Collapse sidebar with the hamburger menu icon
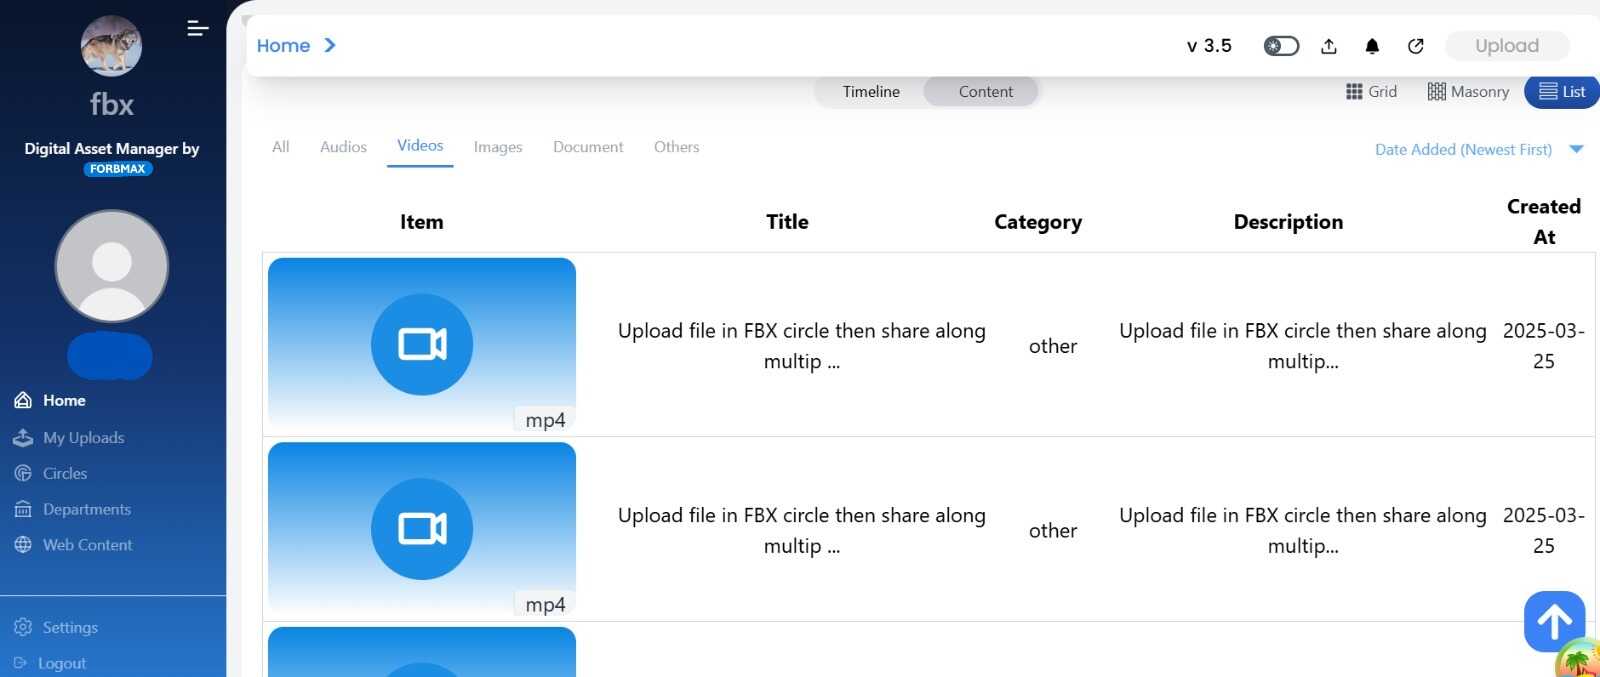This screenshot has width=1600, height=677. pyautogui.click(x=198, y=28)
